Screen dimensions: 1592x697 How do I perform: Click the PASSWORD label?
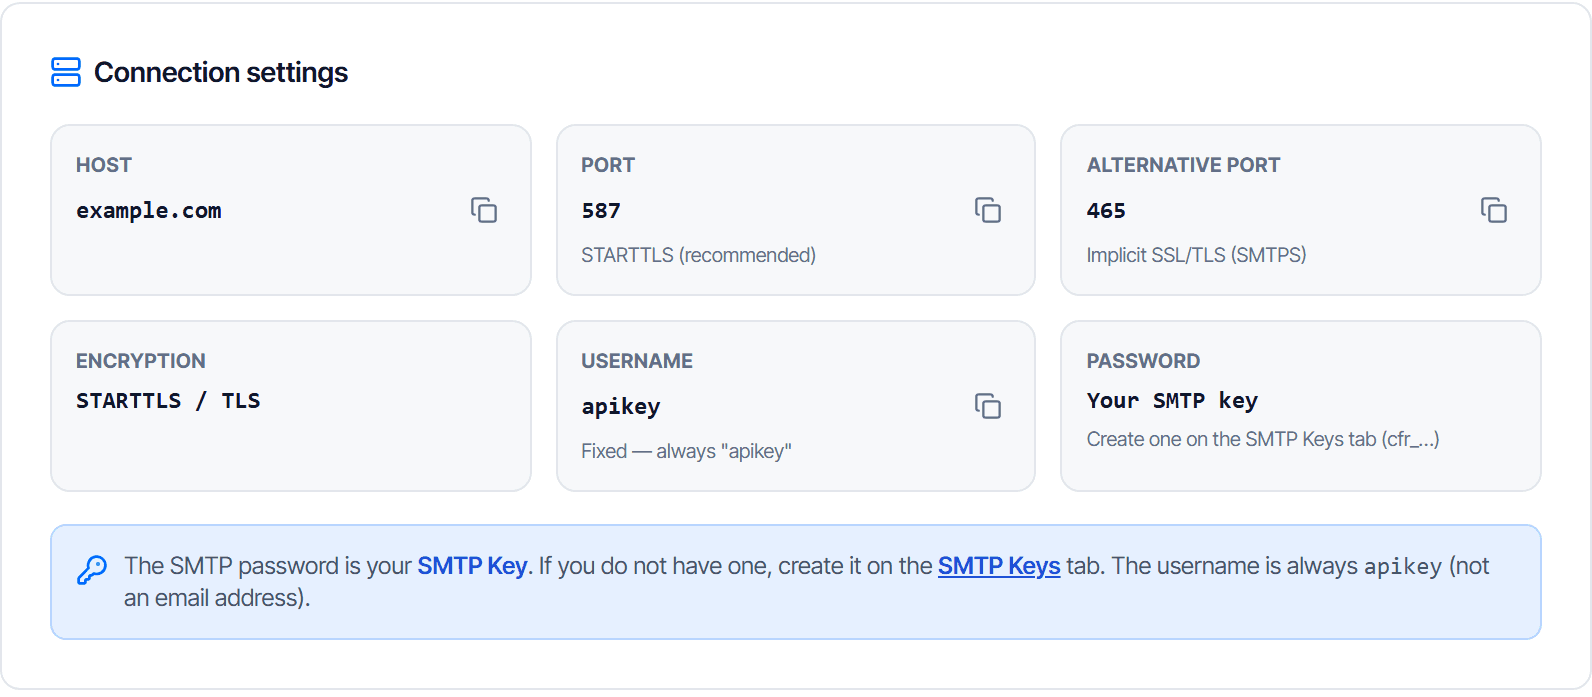1143,361
